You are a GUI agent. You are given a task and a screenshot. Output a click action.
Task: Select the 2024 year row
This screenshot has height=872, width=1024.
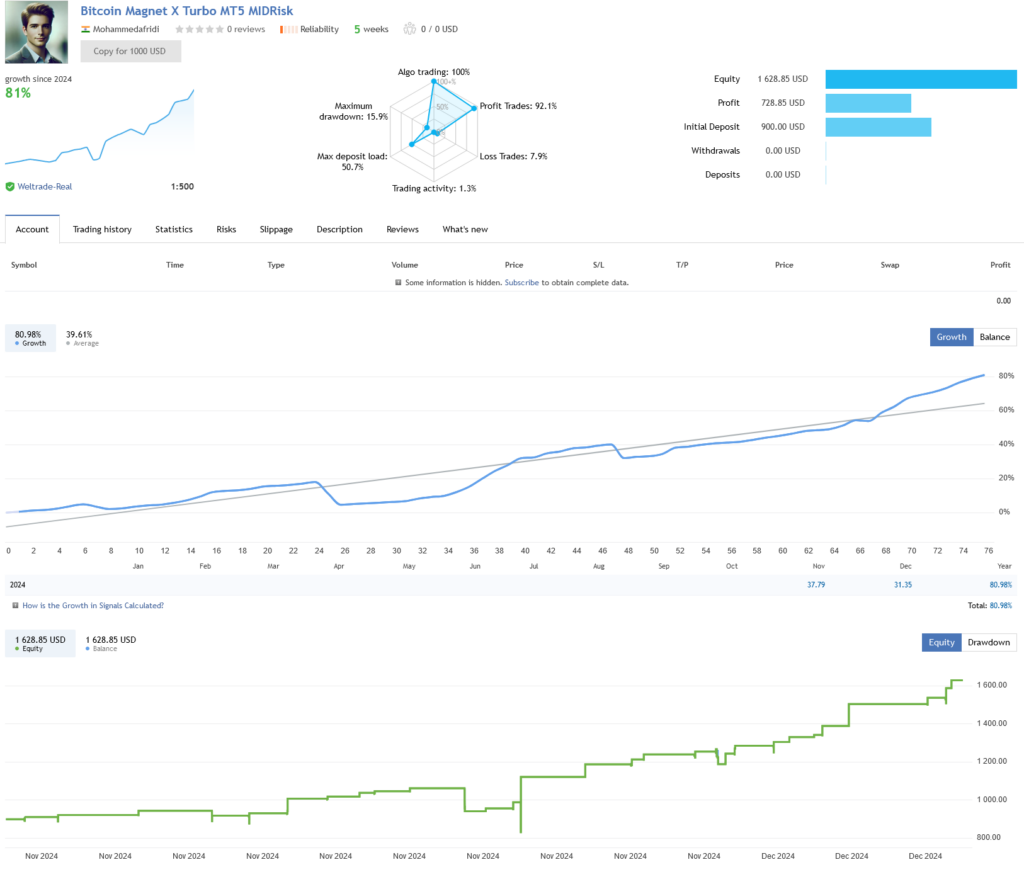[20, 584]
